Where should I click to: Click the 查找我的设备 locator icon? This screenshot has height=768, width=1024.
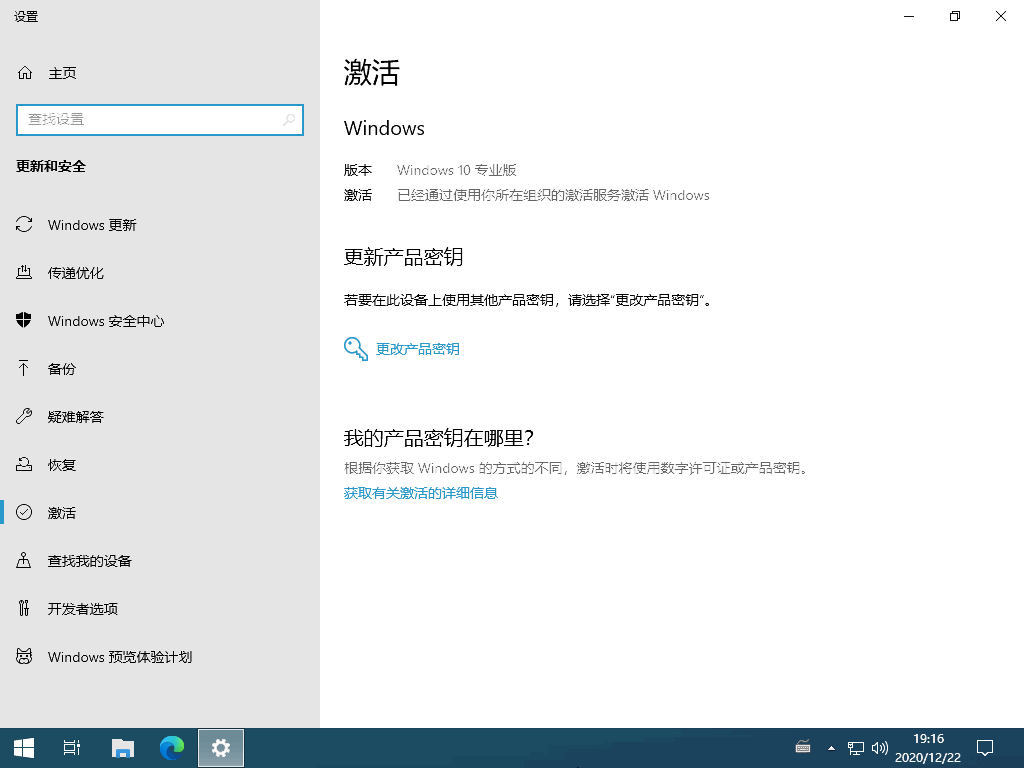24,560
